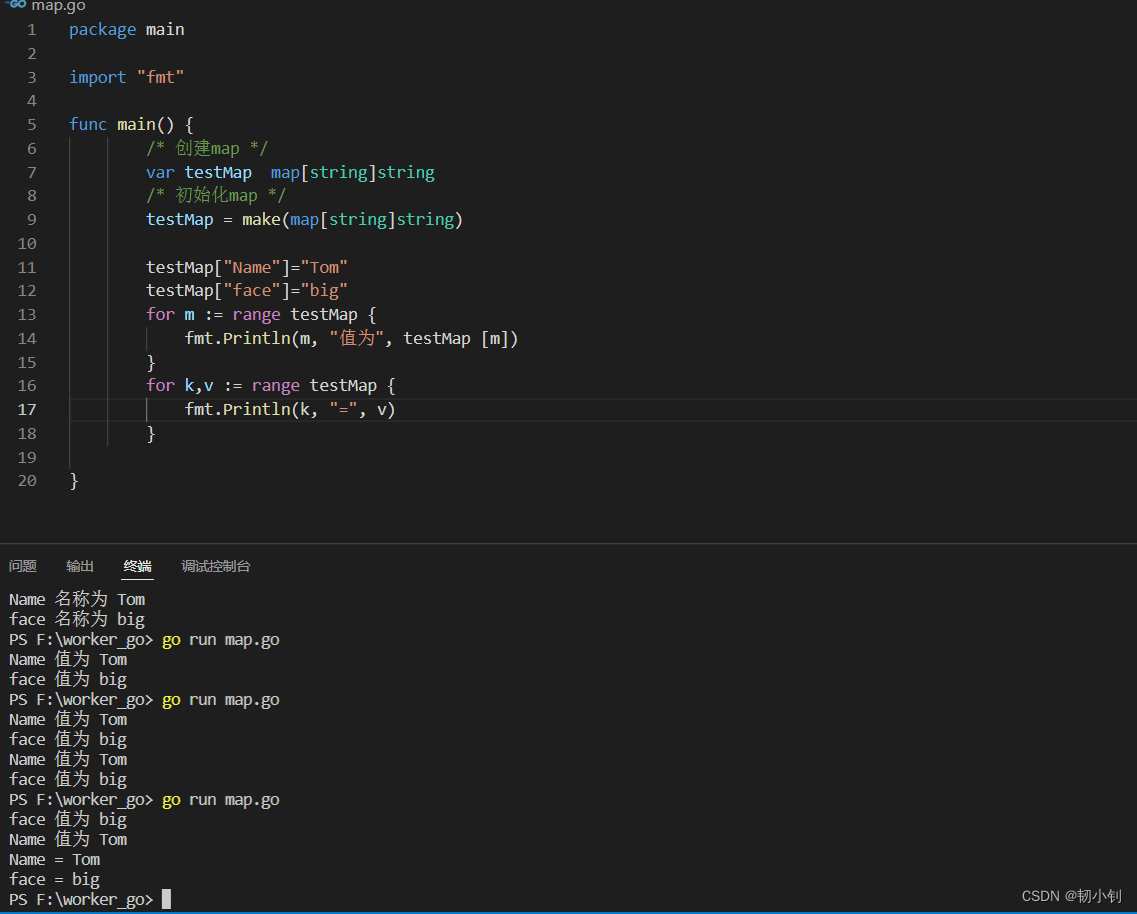Click the Go file icon in the map.go tab
The image size is (1137, 914).
[16, 5]
